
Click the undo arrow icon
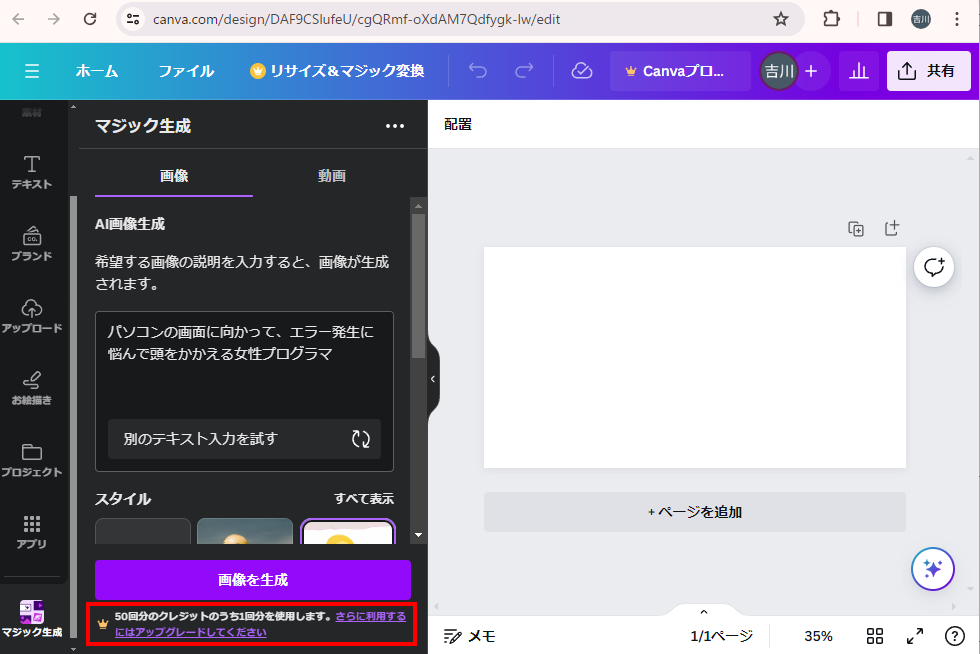coord(478,71)
